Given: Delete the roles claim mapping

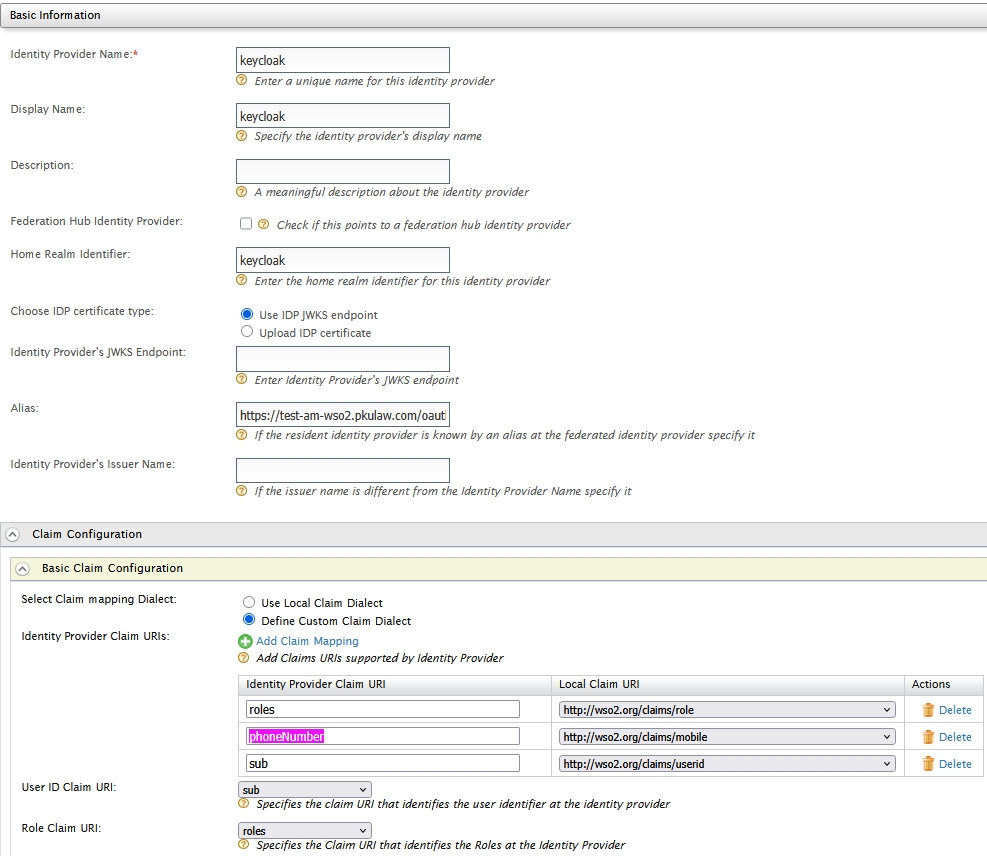Looking at the screenshot, I should click(955, 710).
